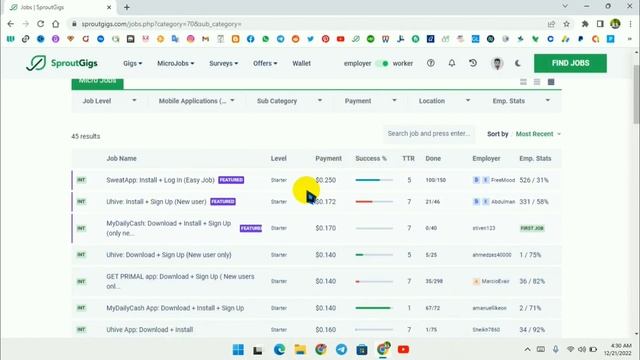
Task: Open Telegram bookmark in bookmarks bar
Action: [x=281, y=39]
